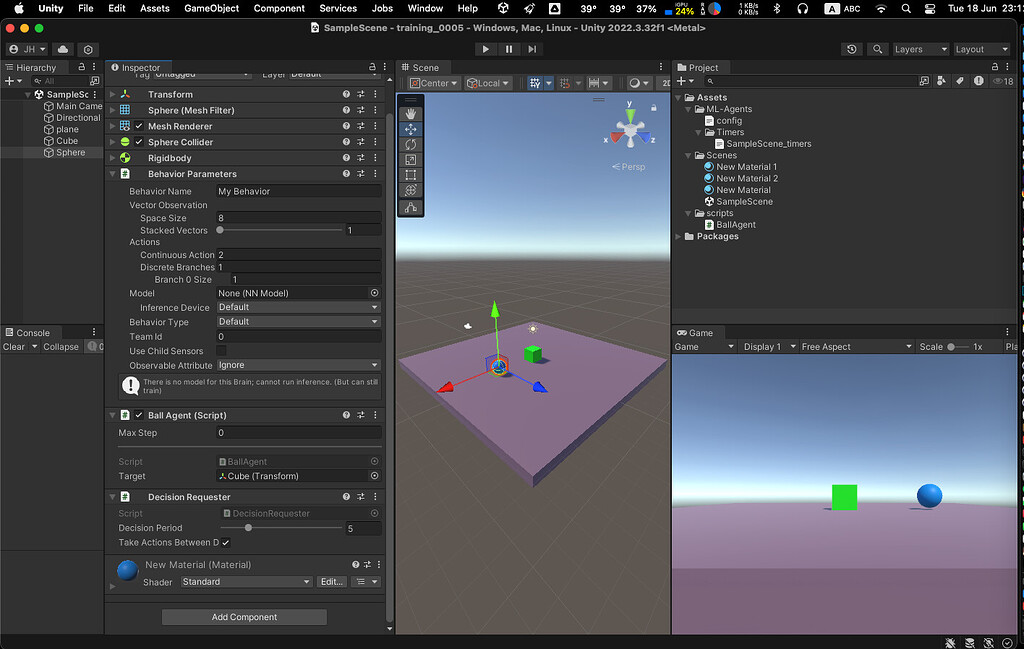Enable the Use Child Sensors checkbox

tap(221, 351)
